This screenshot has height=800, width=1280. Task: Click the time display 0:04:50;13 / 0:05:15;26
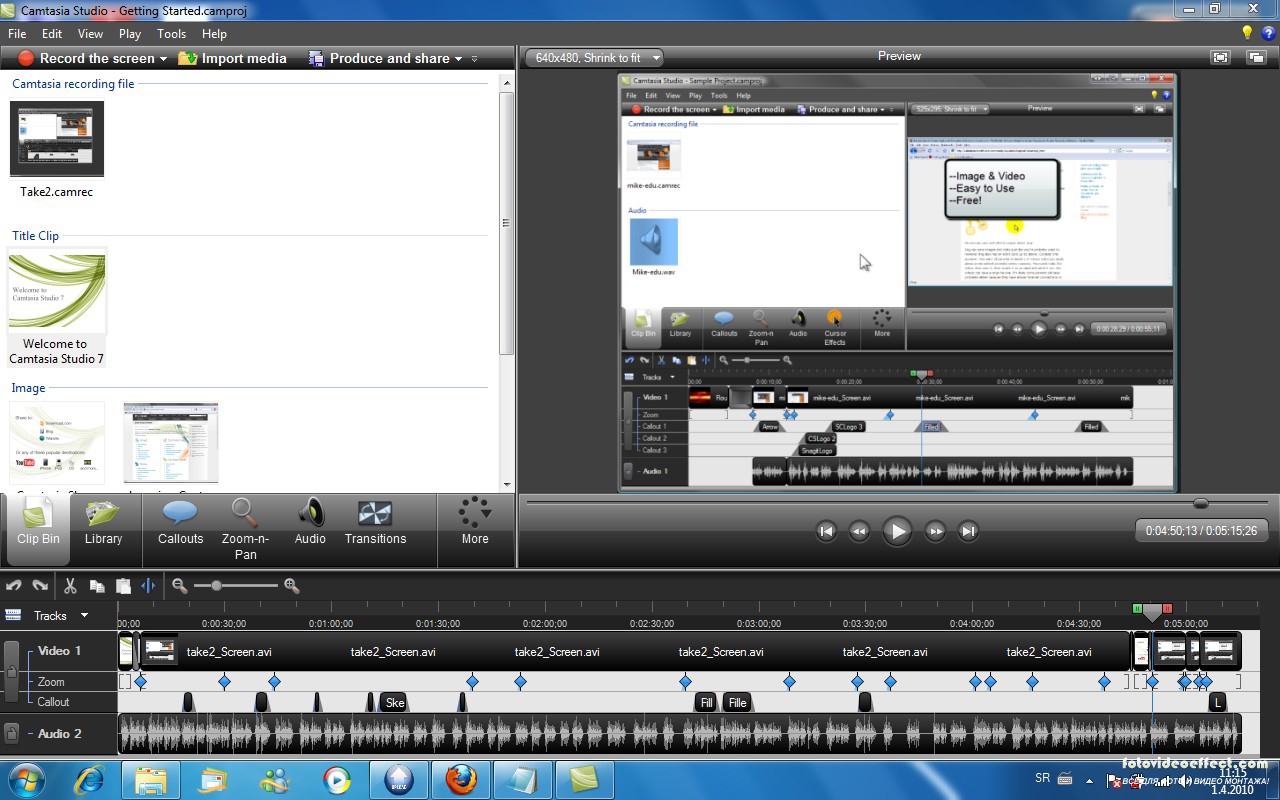click(x=1202, y=531)
